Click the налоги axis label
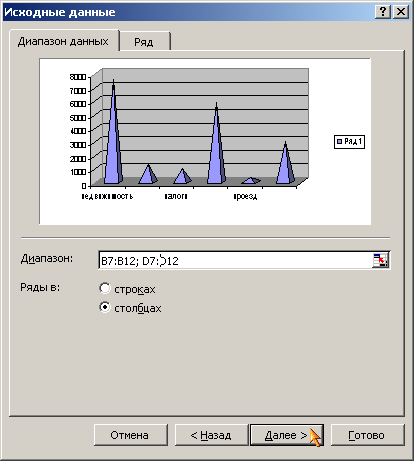This screenshot has width=414, height=461. [176, 196]
